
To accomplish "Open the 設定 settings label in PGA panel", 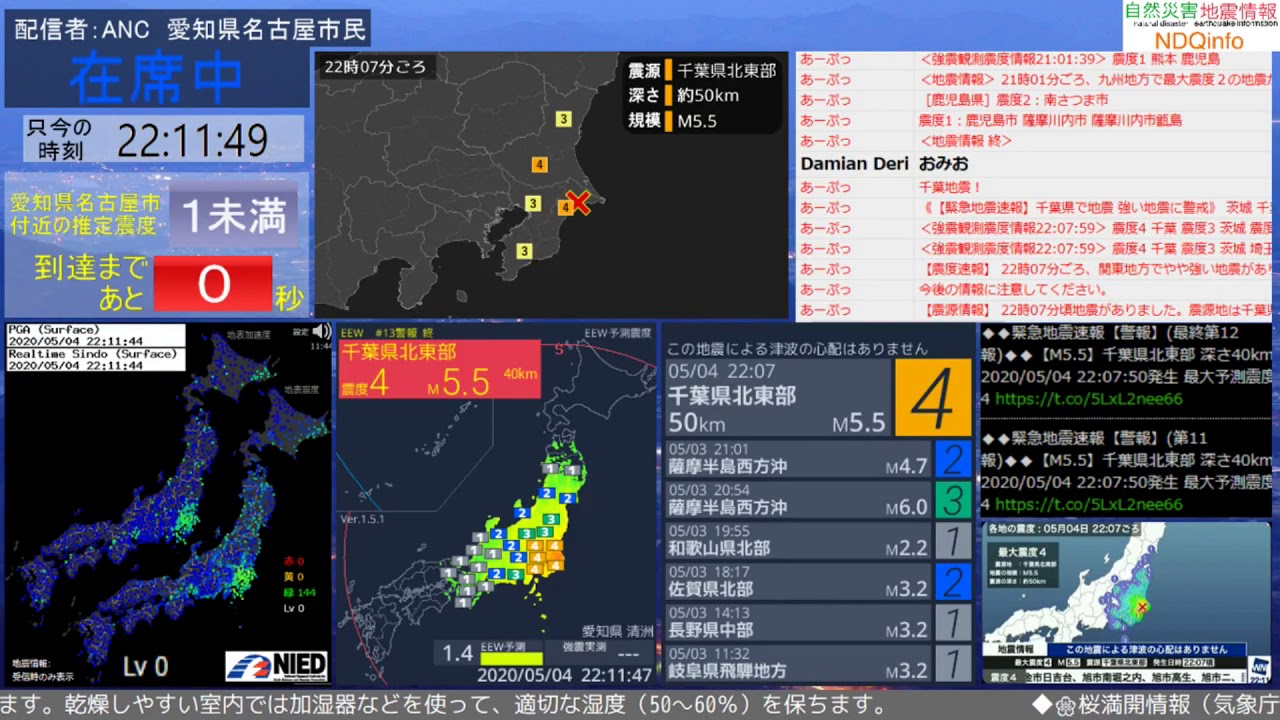I will pos(300,332).
